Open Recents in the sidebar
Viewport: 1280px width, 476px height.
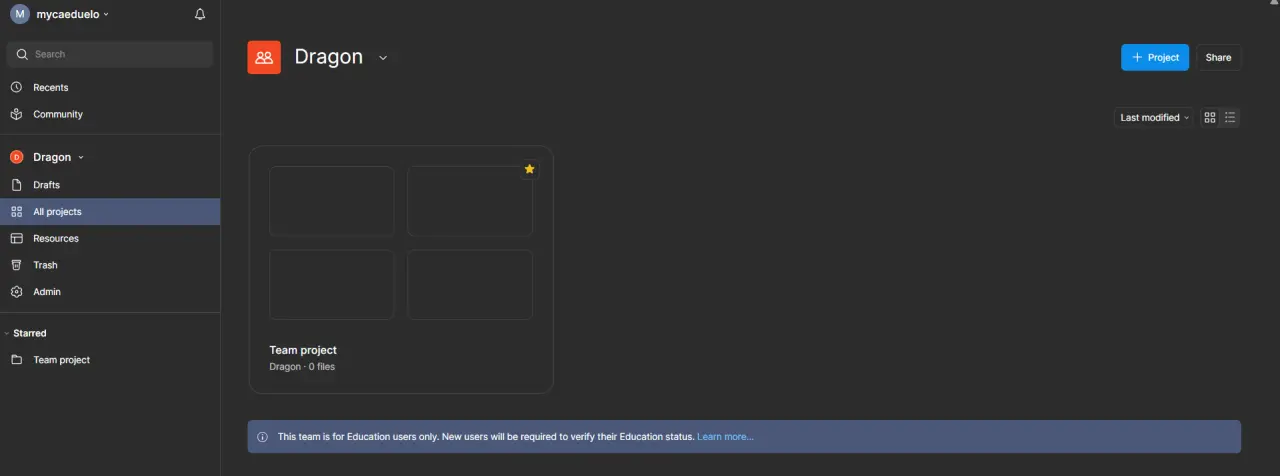click(110, 87)
